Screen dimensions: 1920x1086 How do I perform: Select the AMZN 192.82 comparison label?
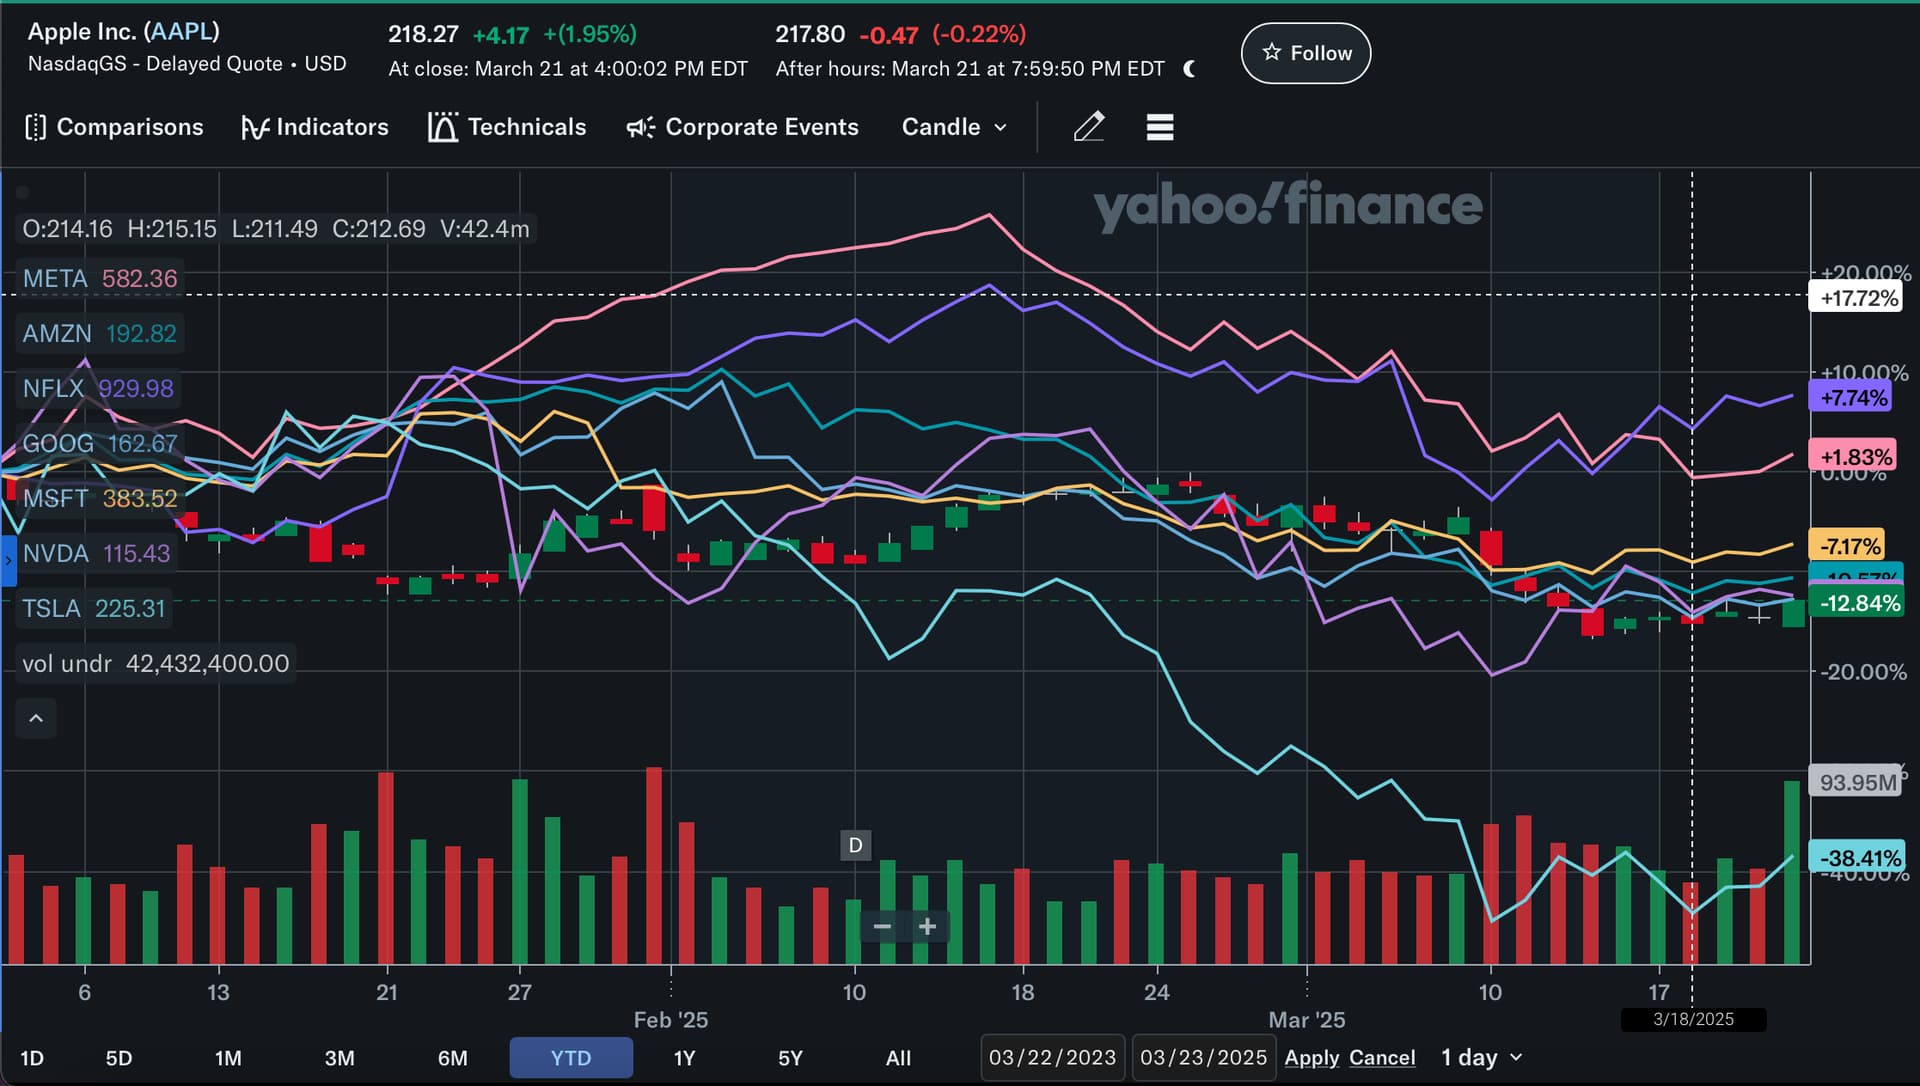[x=99, y=333]
